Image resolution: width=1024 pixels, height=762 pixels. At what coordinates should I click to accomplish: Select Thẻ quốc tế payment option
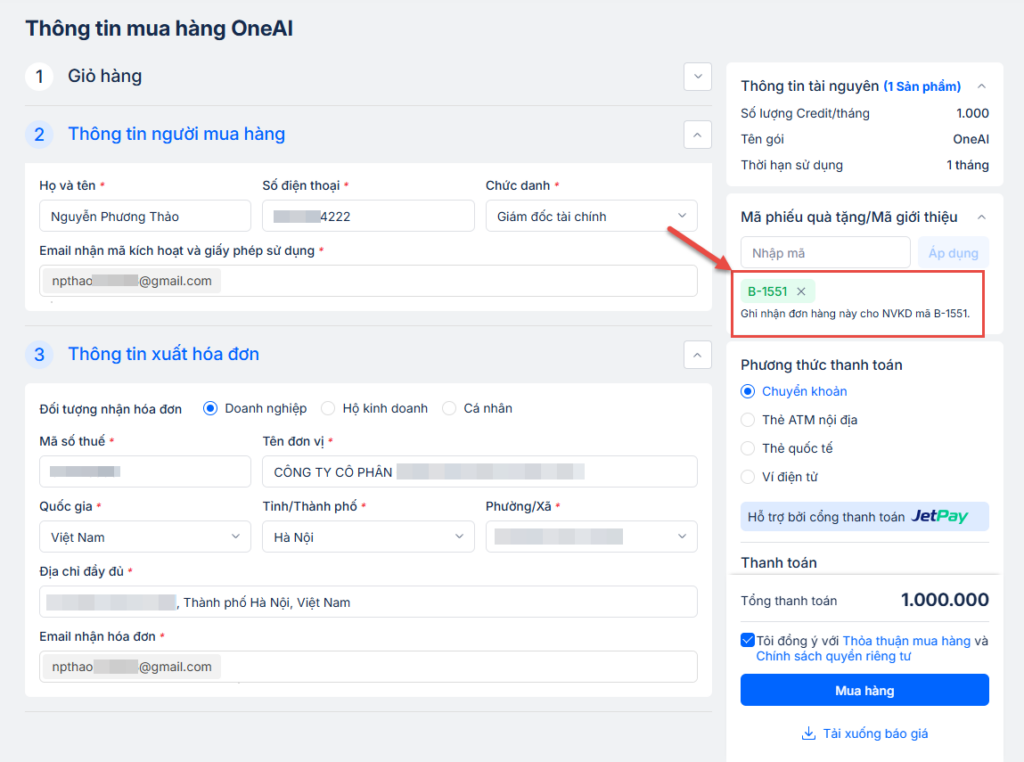click(x=748, y=449)
